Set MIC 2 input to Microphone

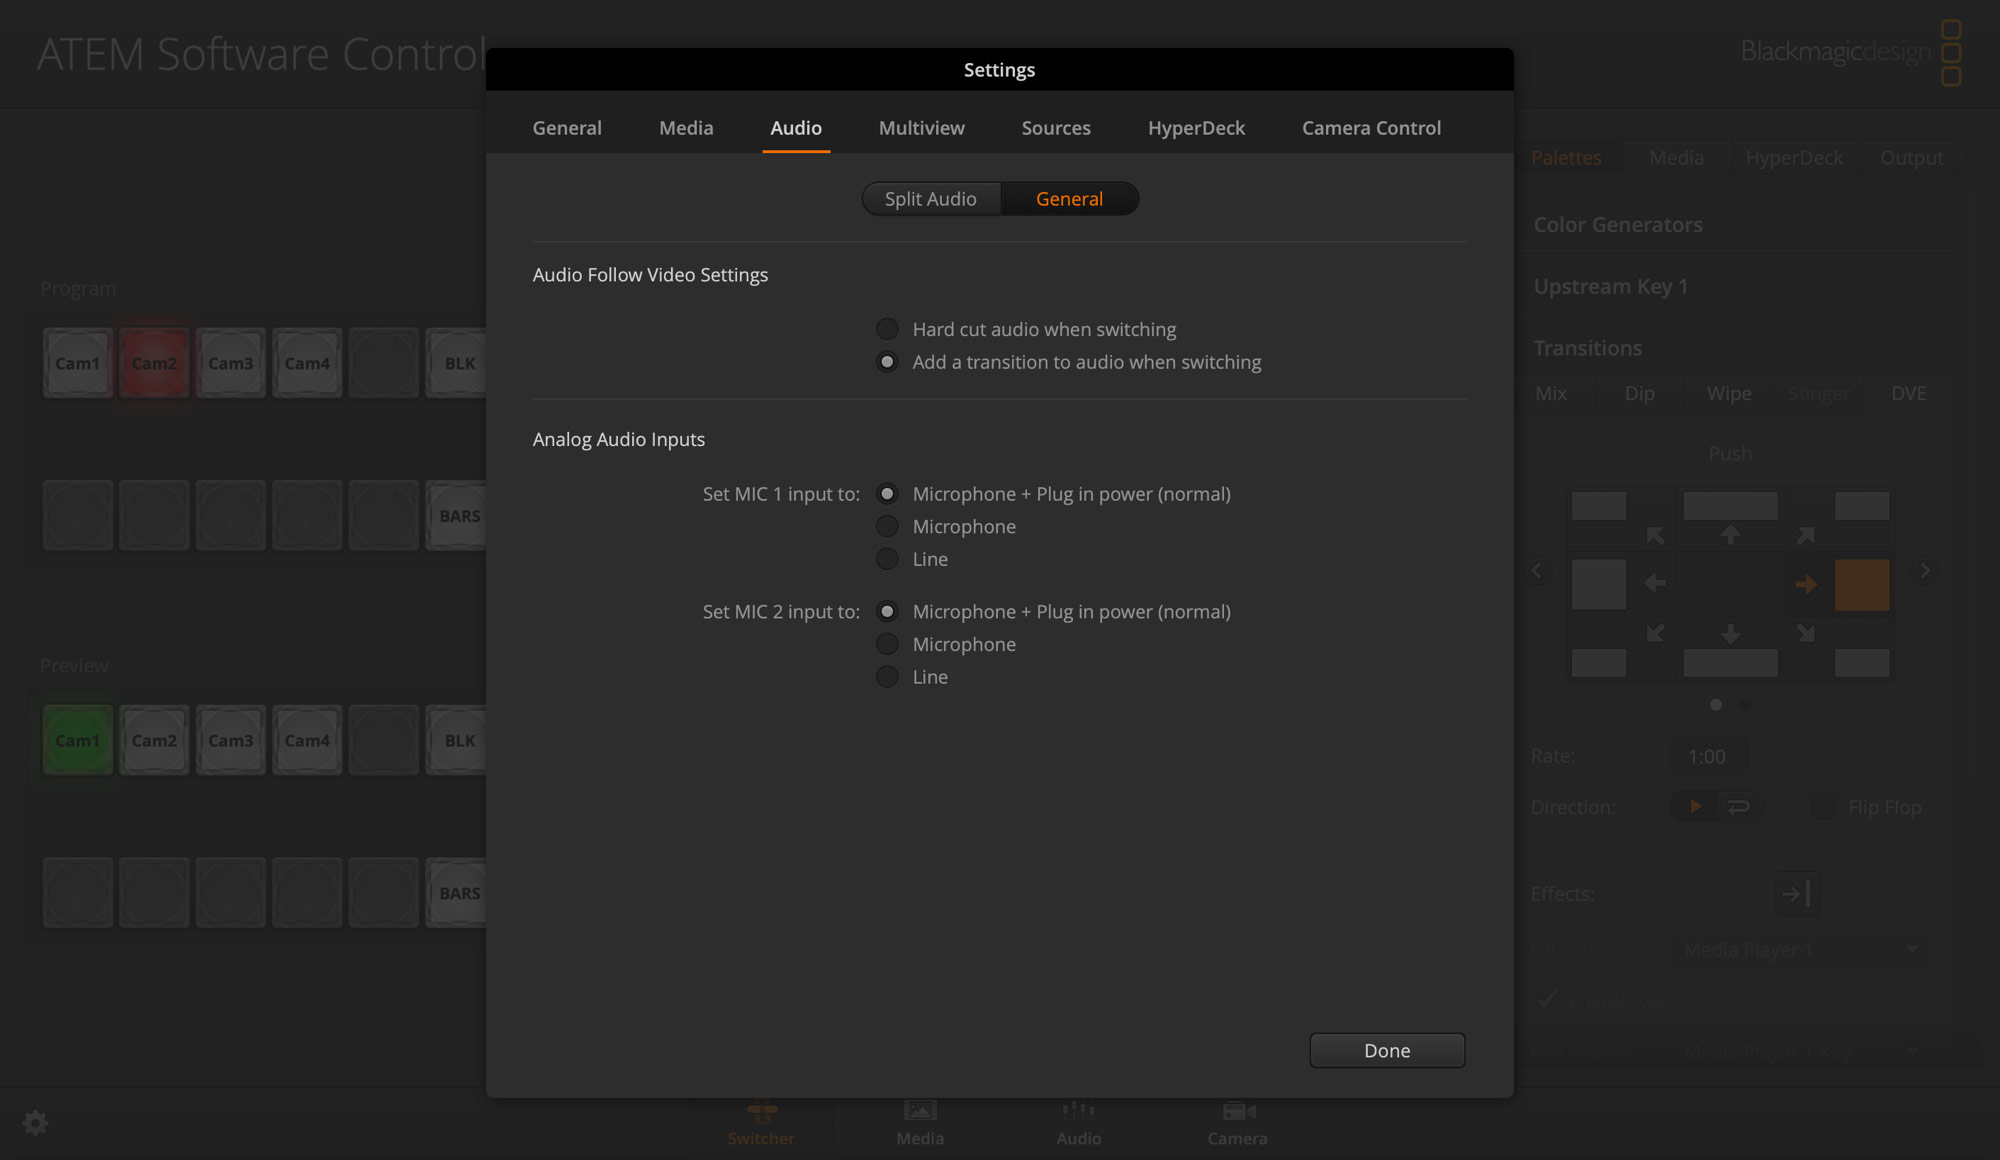[887, 644]
